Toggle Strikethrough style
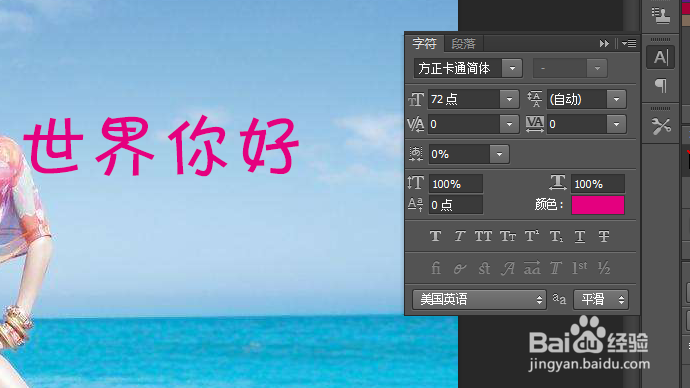This screenshot has height=388, width=690. 604,237
